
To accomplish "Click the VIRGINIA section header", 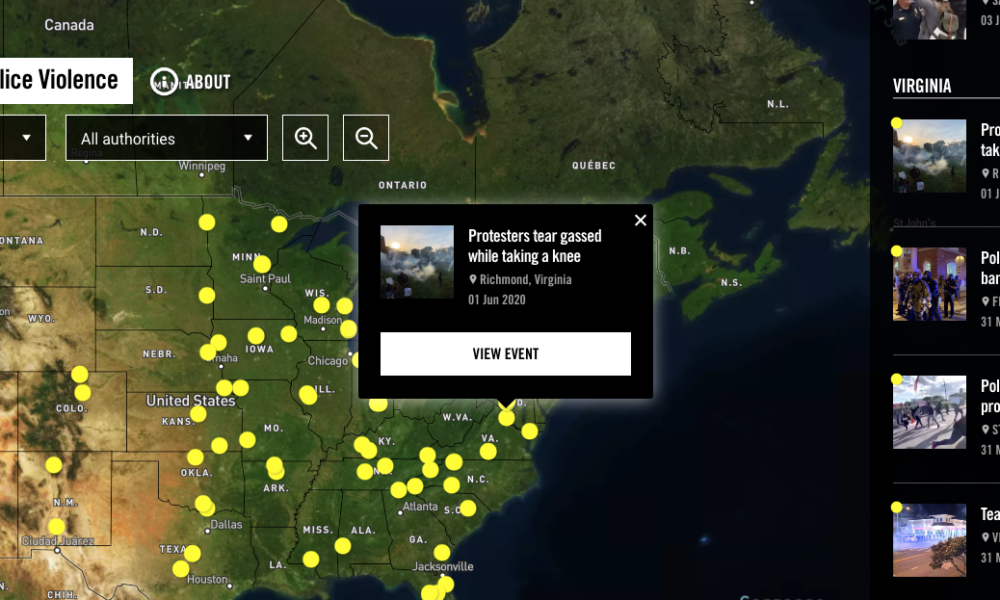I will (x=921, y=85).
